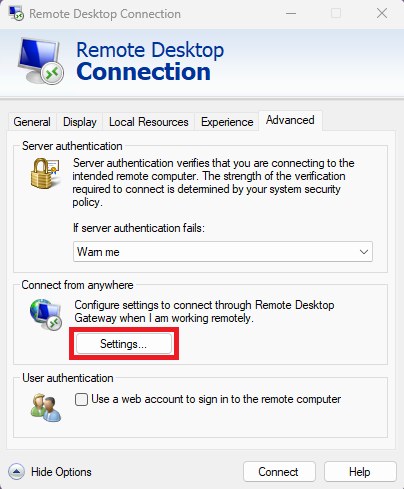Click the Connect button
Screen dimensions: 404x489
[279, 472]
